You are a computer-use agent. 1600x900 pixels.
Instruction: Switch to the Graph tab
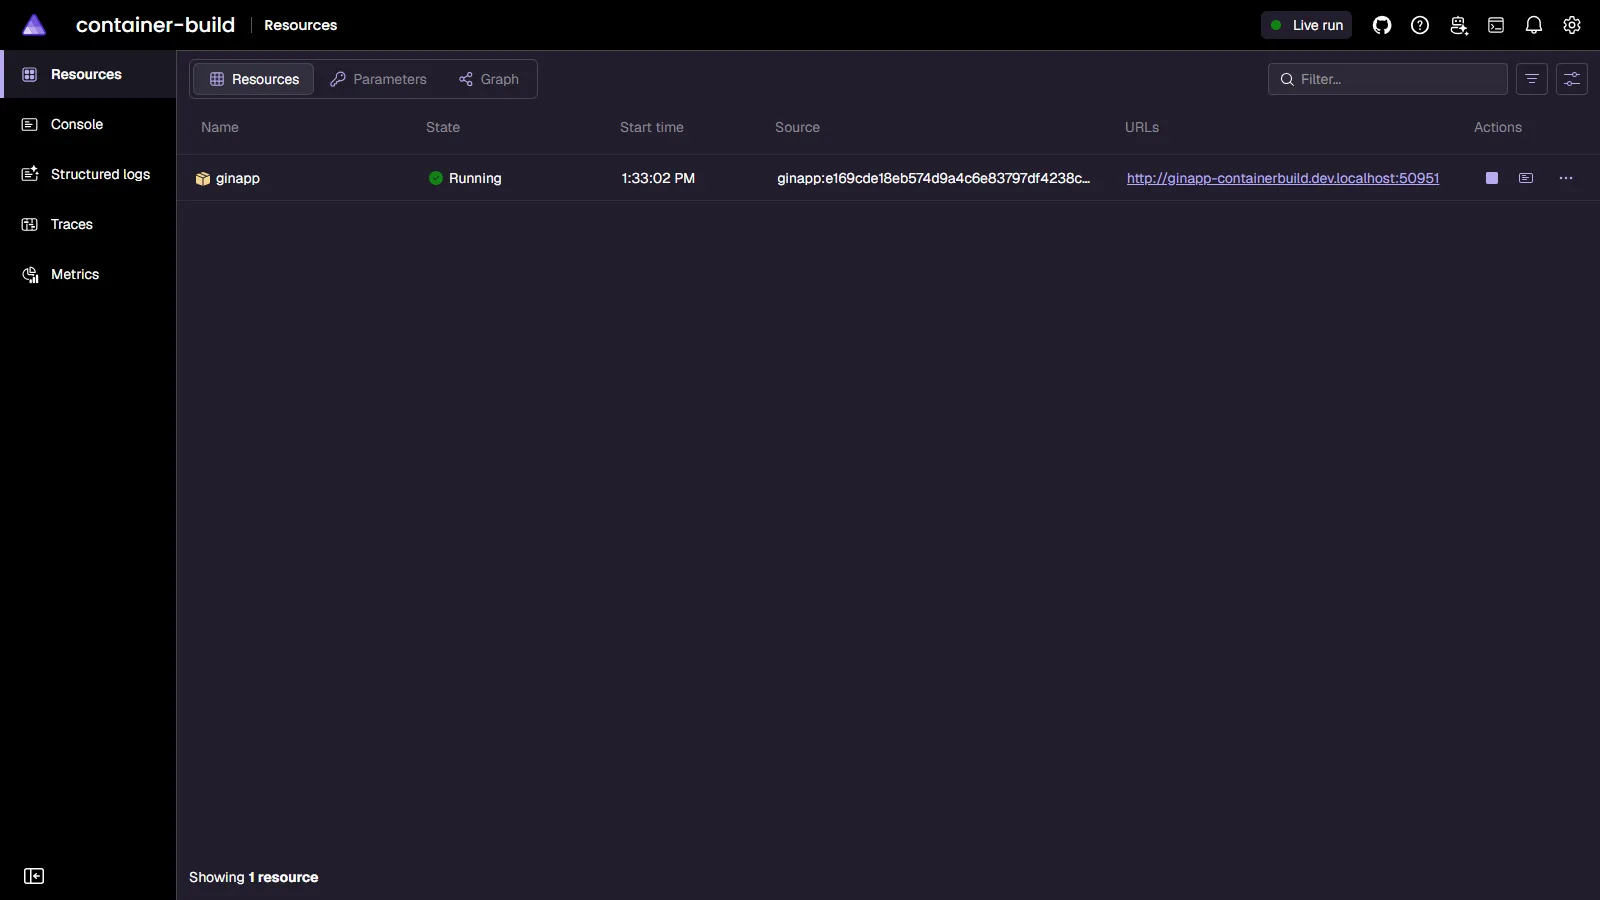(x=489, y=79)
